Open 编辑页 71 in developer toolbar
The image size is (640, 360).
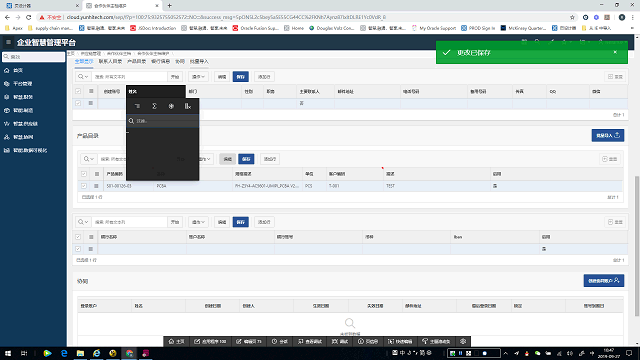pos(249,341)
